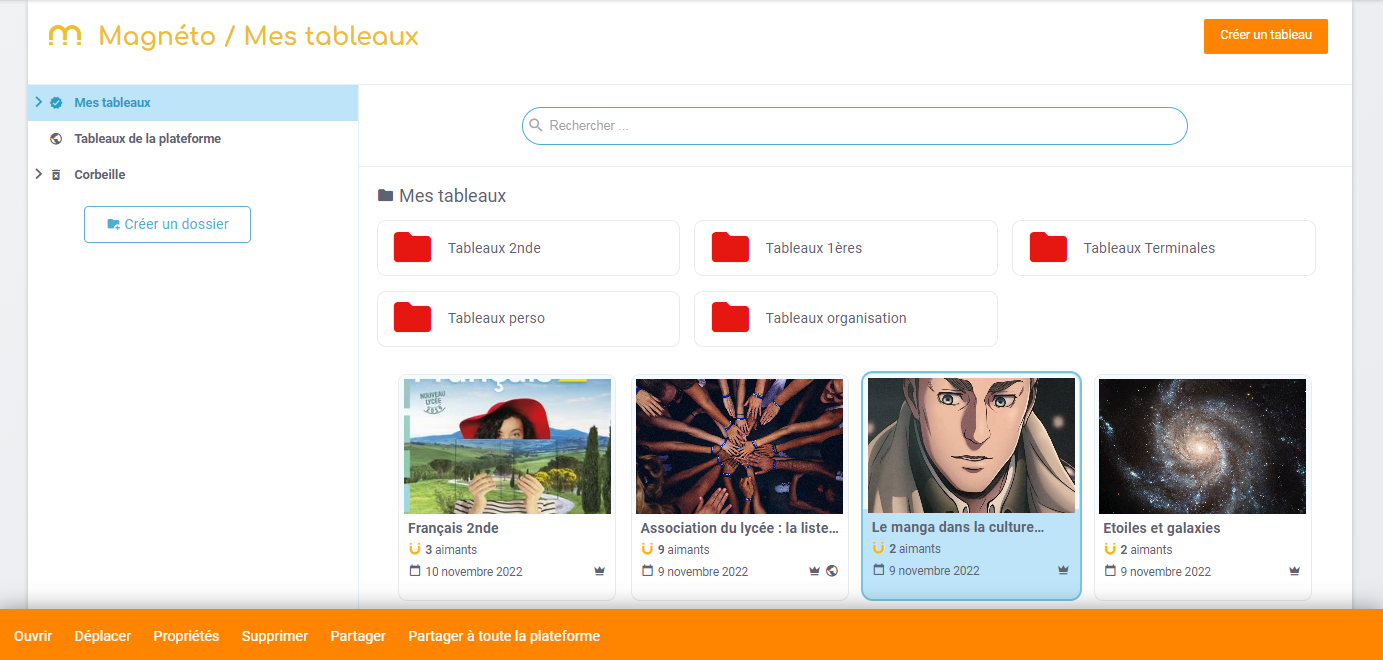Open the red folder icon for Tableaux 1ères
This screenshot has width=1383, height=660.
[x=730, y=248]
